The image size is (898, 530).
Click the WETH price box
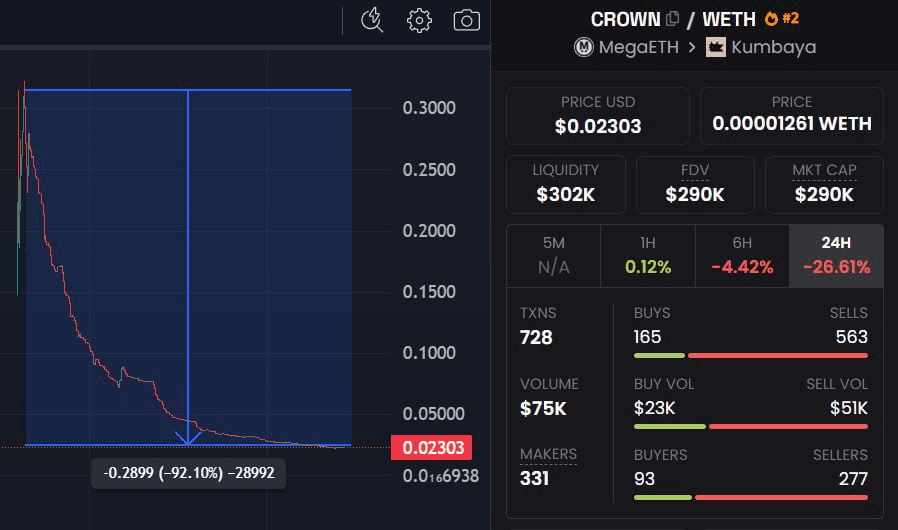tap(791, 115)
